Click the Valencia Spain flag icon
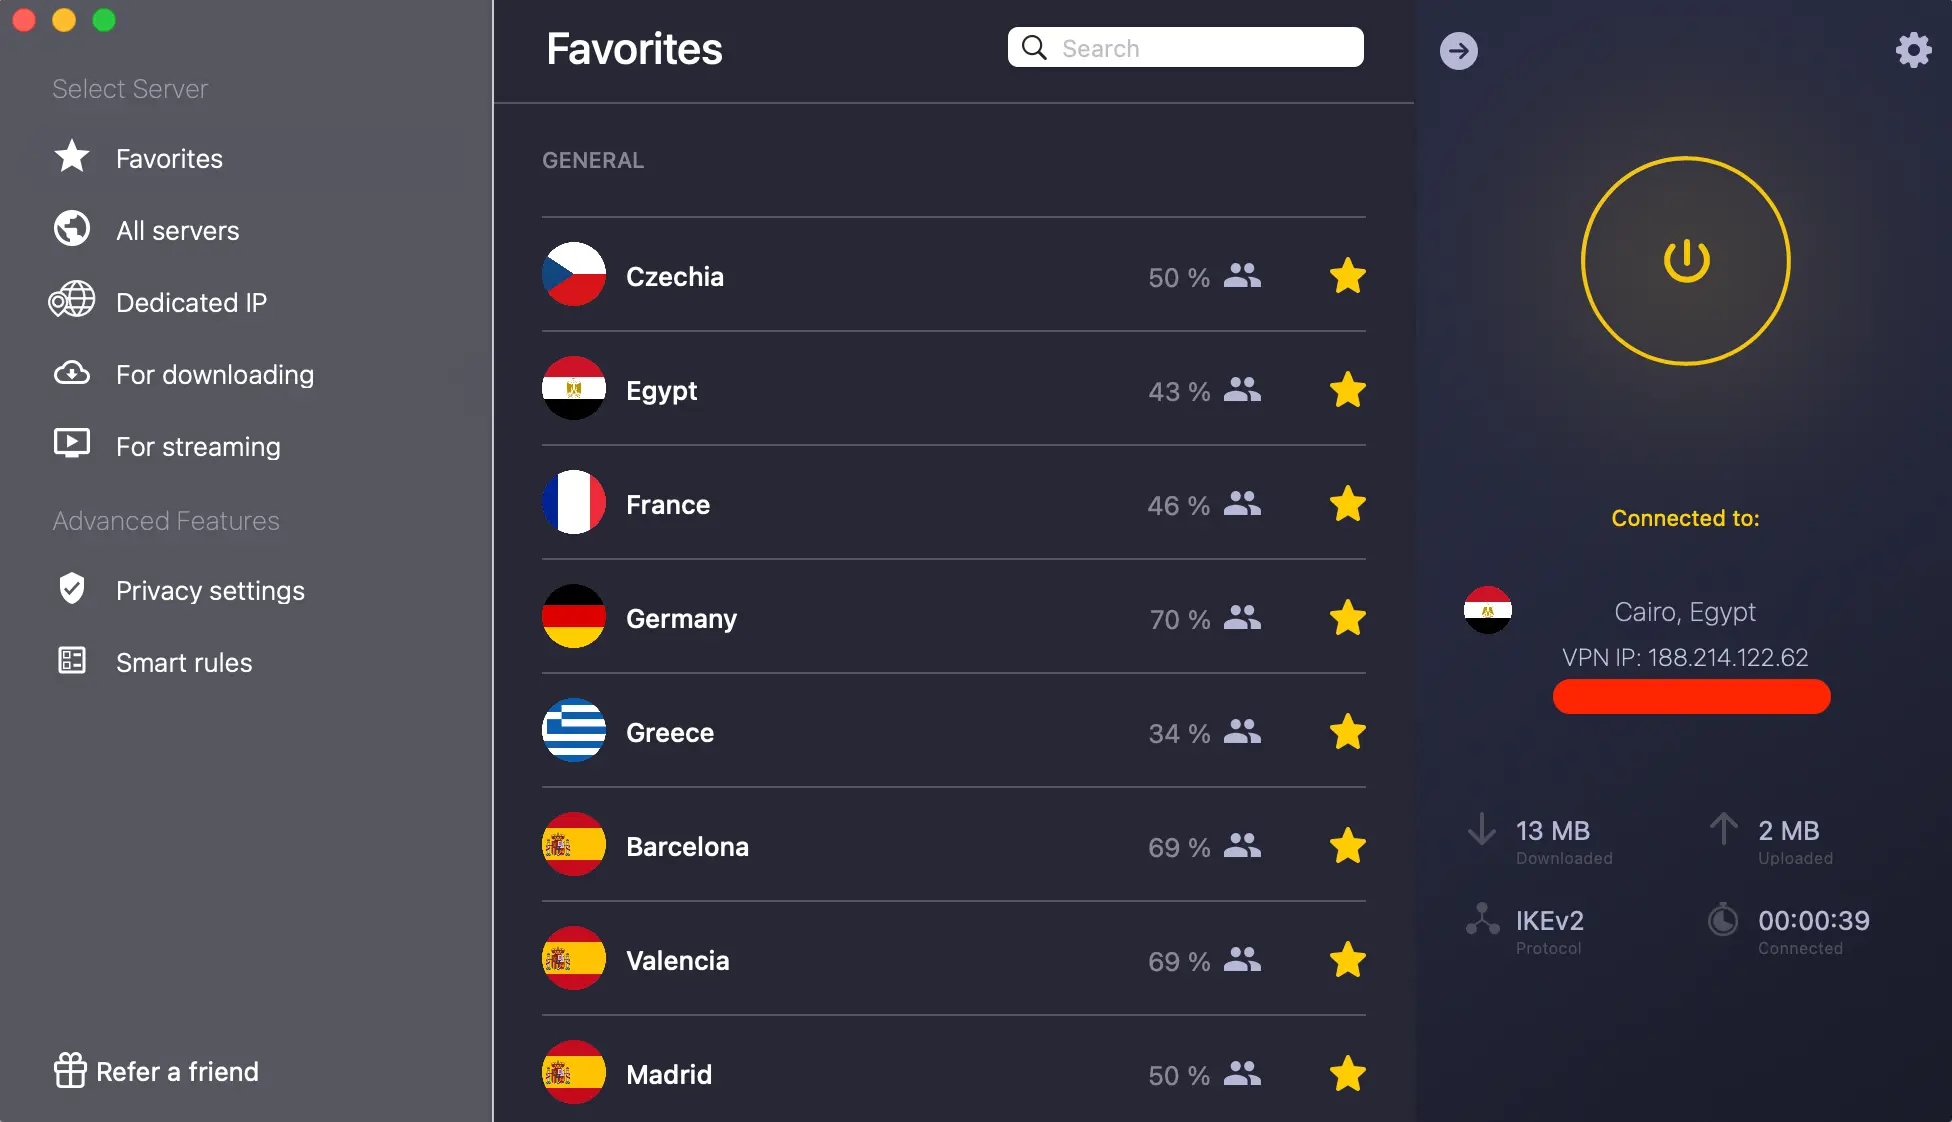 pyautogui.click(x=574, y=959)
